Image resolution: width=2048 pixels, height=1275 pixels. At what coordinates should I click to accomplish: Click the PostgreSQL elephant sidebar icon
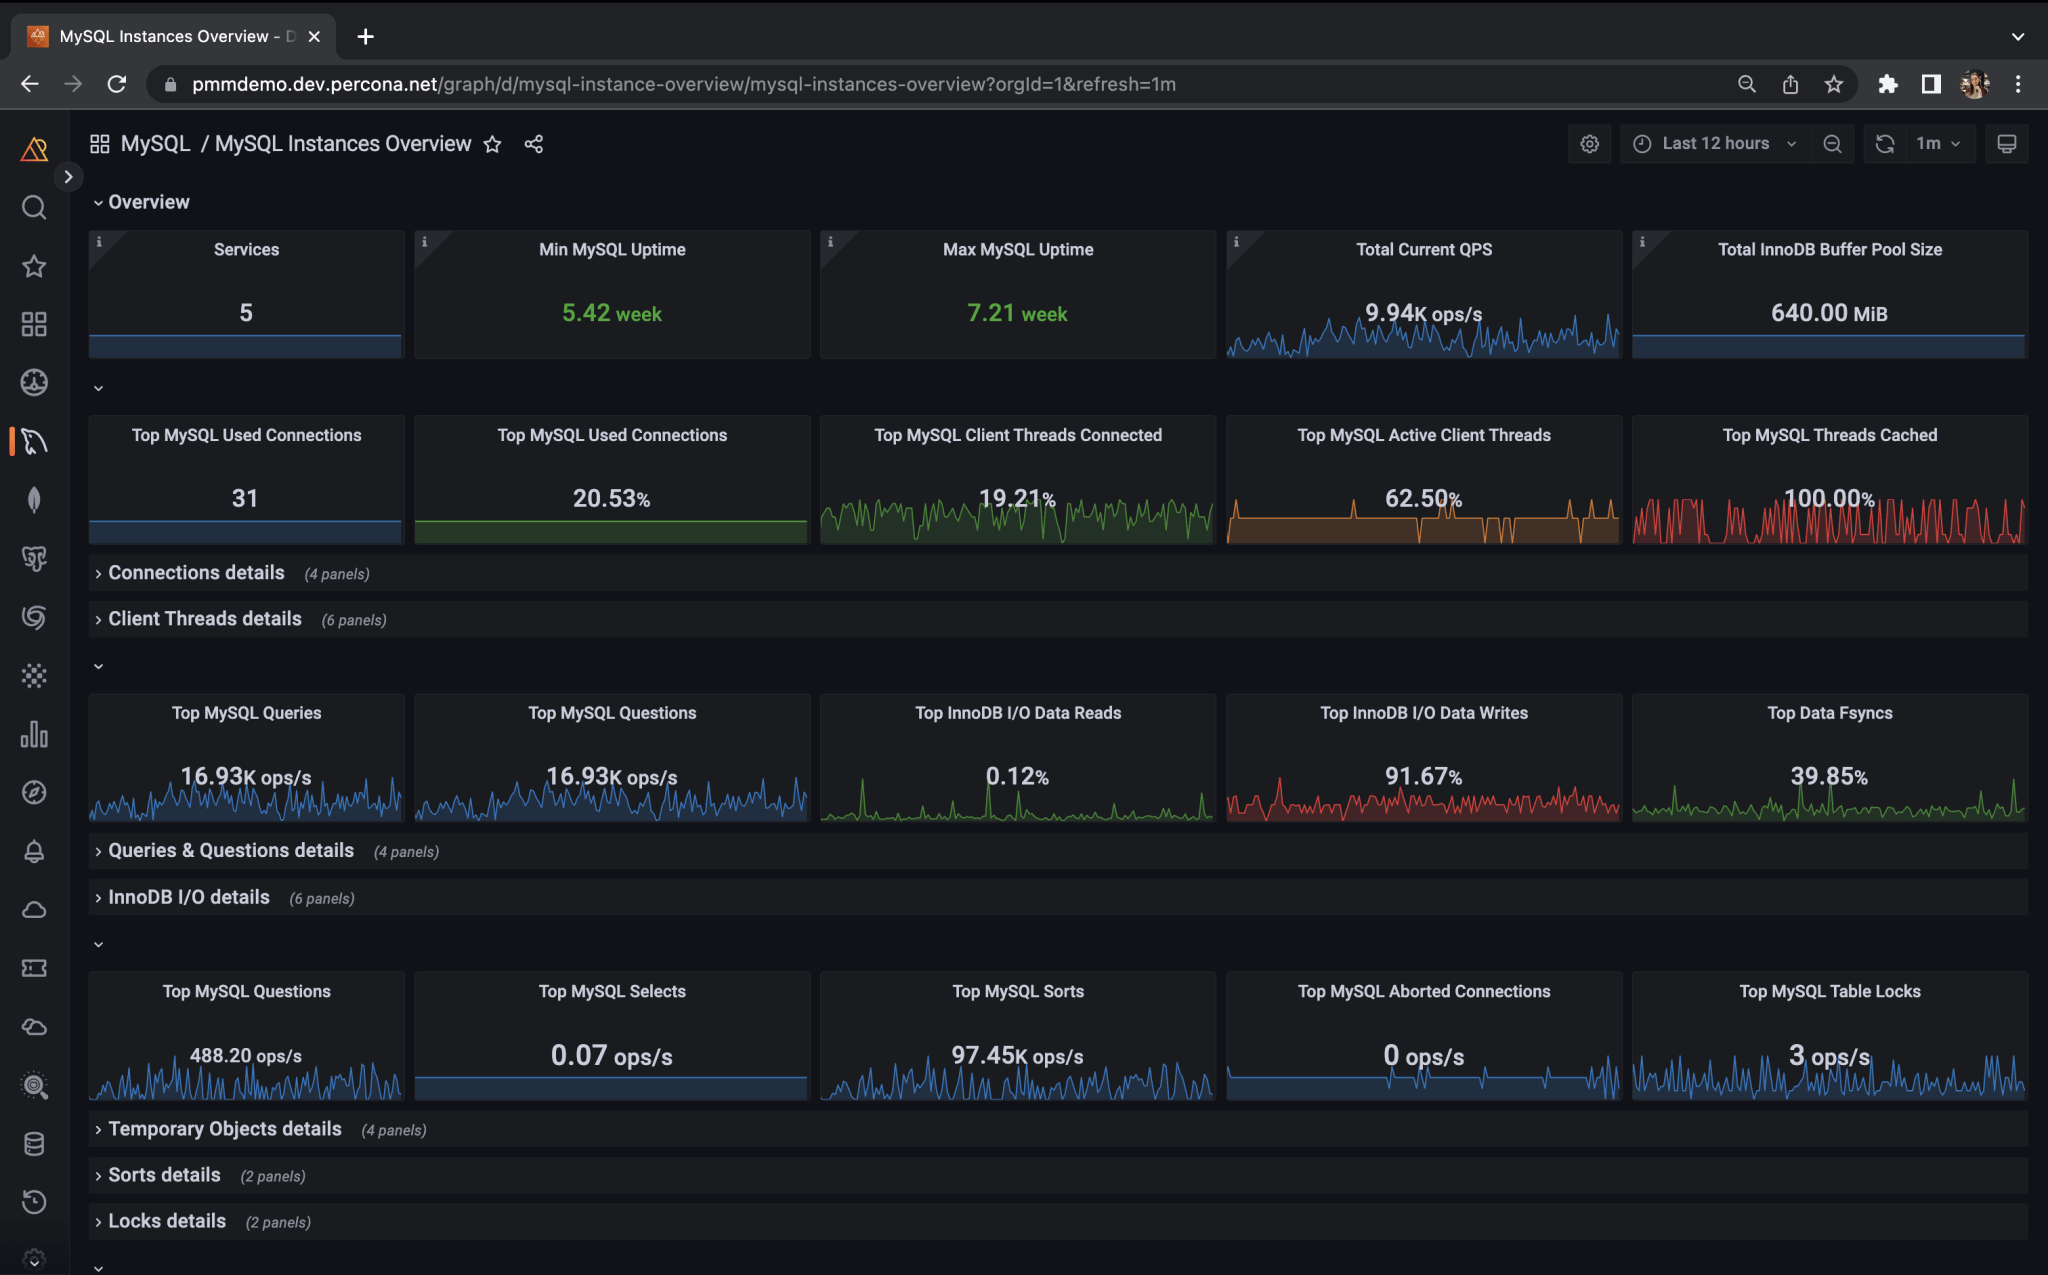pyautogui.click(x=34, y=560)
